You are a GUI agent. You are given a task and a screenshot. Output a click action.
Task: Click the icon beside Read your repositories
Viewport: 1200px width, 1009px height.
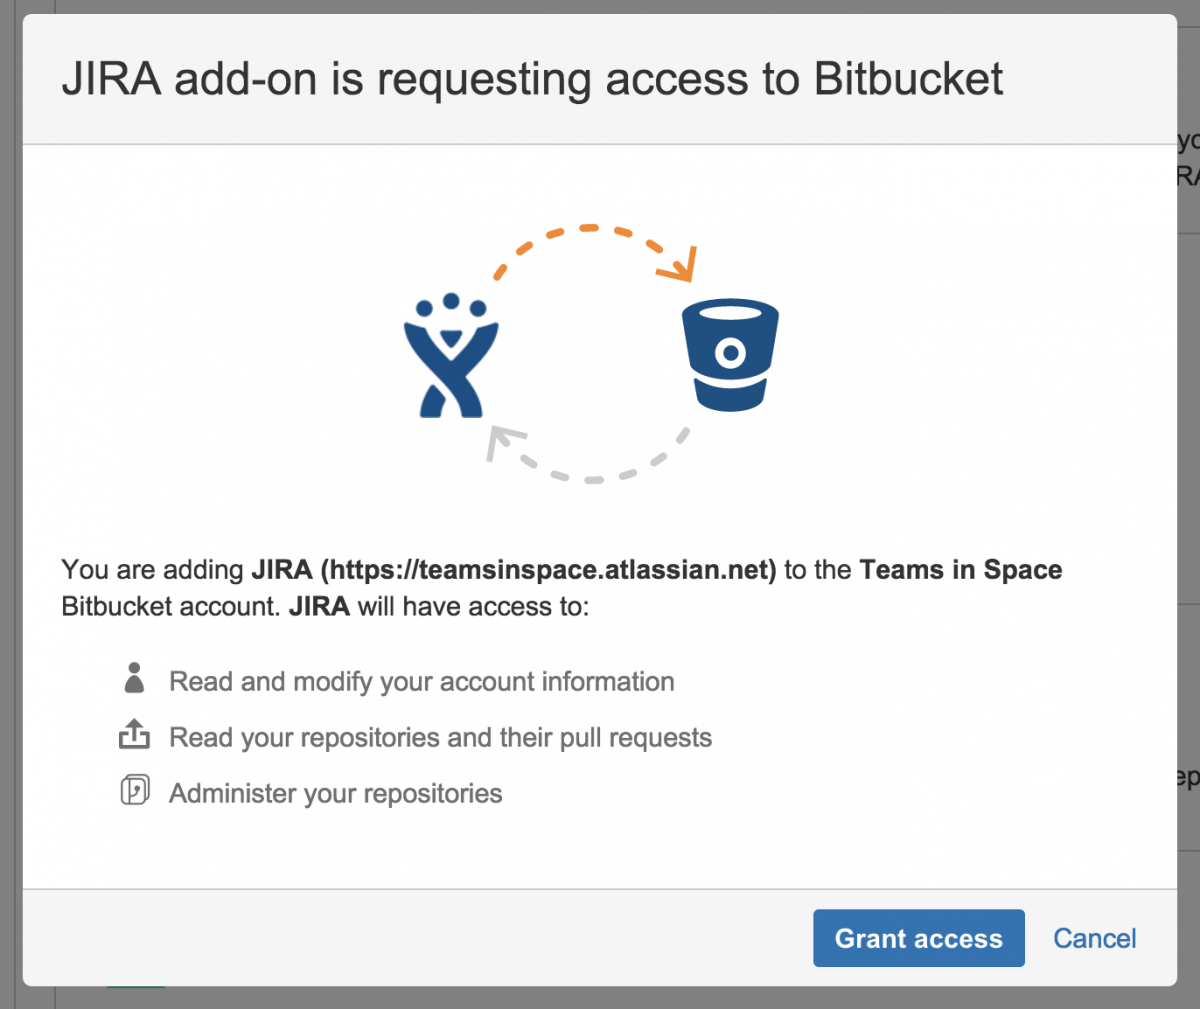134,736
